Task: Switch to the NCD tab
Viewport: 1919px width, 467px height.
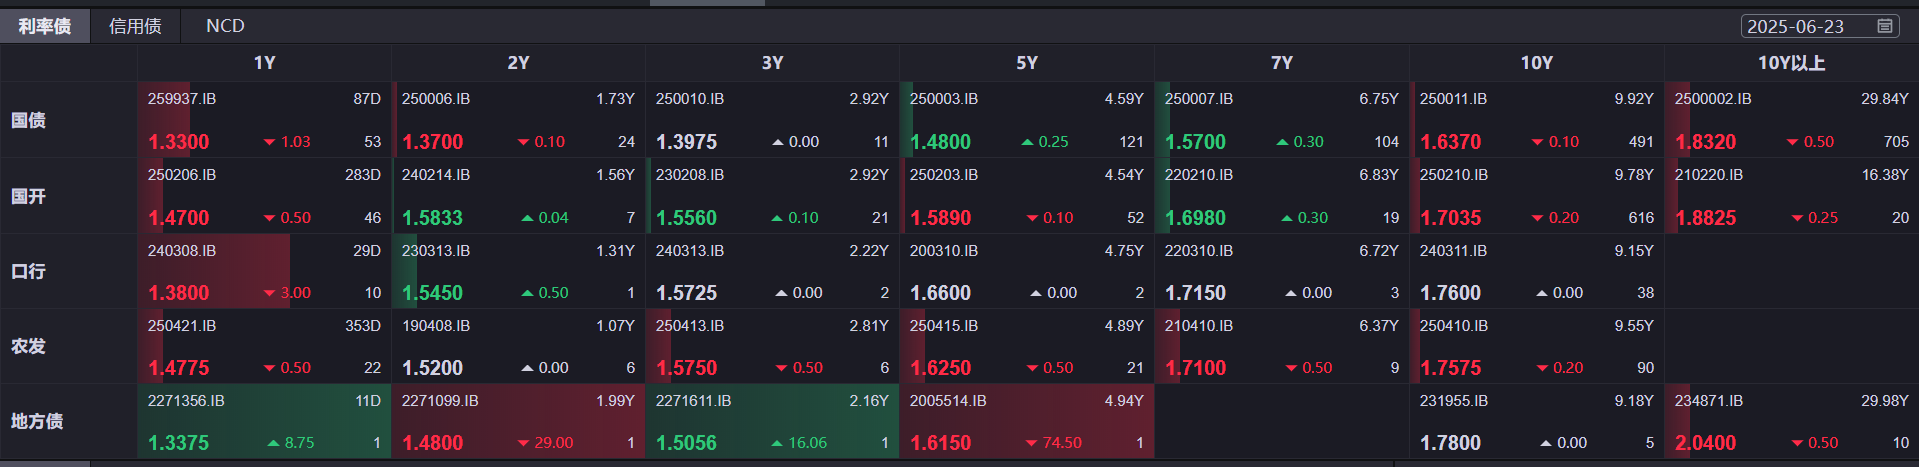Action: click(225, 26)
